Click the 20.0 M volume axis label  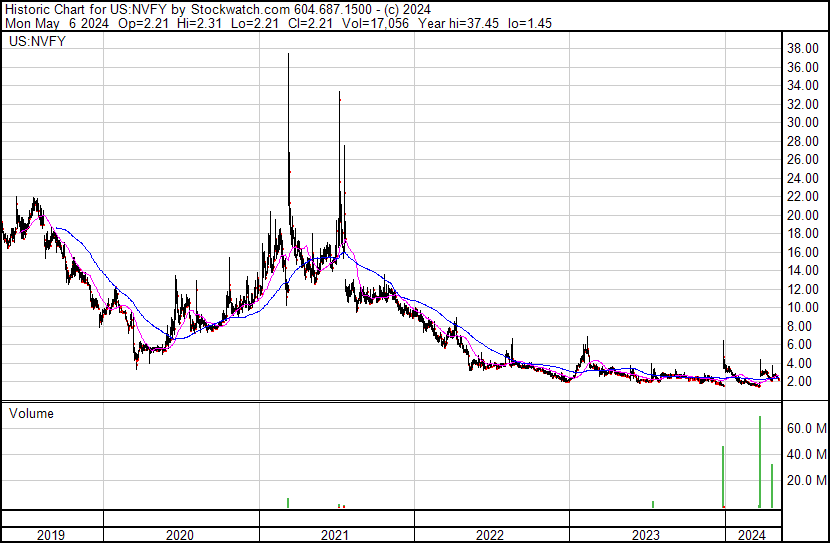[805, 480]
